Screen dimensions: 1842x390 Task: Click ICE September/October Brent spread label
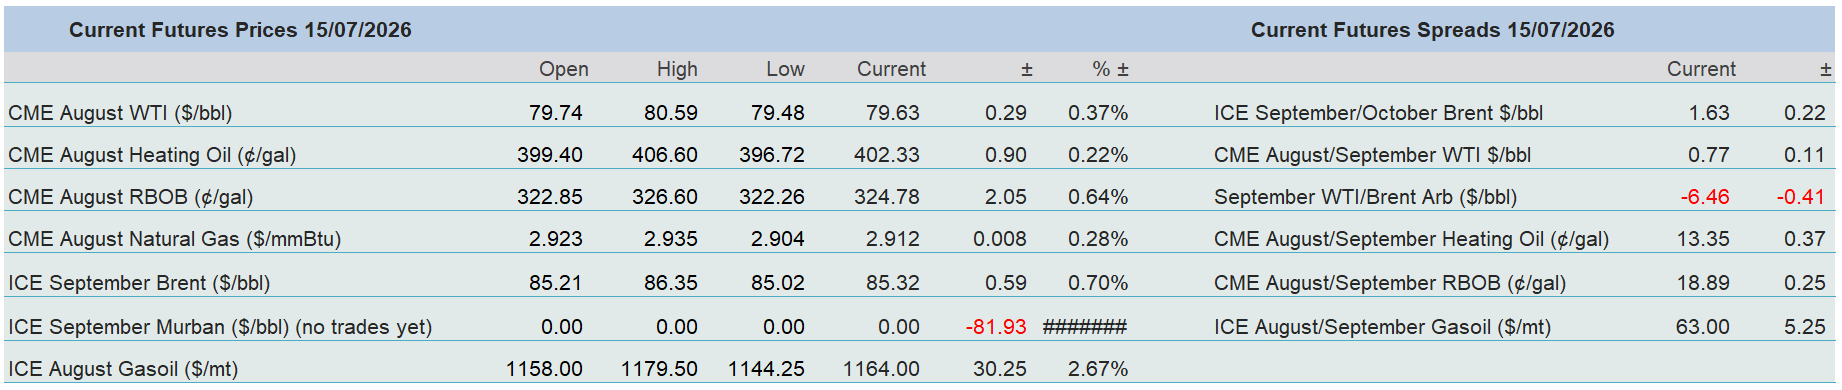1378,113
